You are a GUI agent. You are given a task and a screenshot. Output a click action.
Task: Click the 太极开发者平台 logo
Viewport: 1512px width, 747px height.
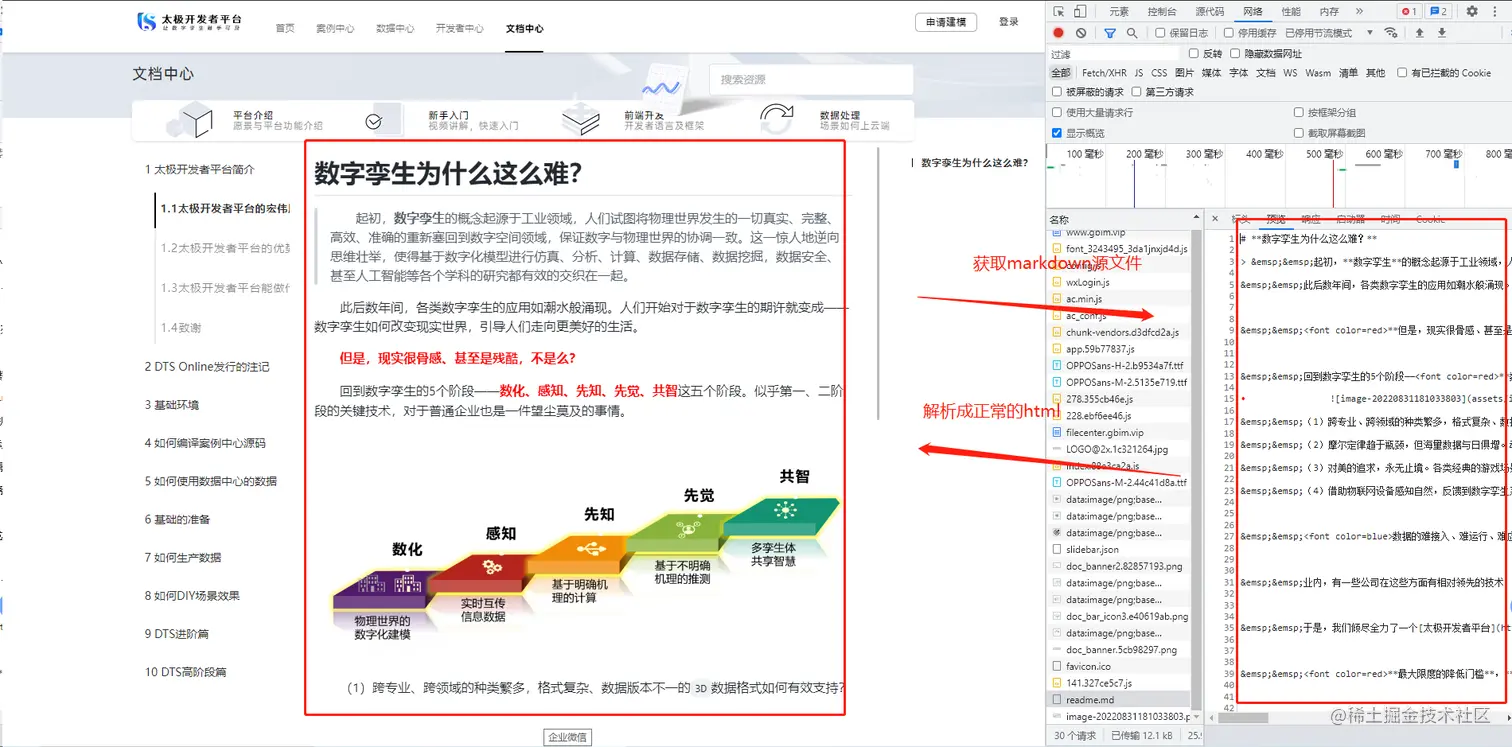click(189, 22)
